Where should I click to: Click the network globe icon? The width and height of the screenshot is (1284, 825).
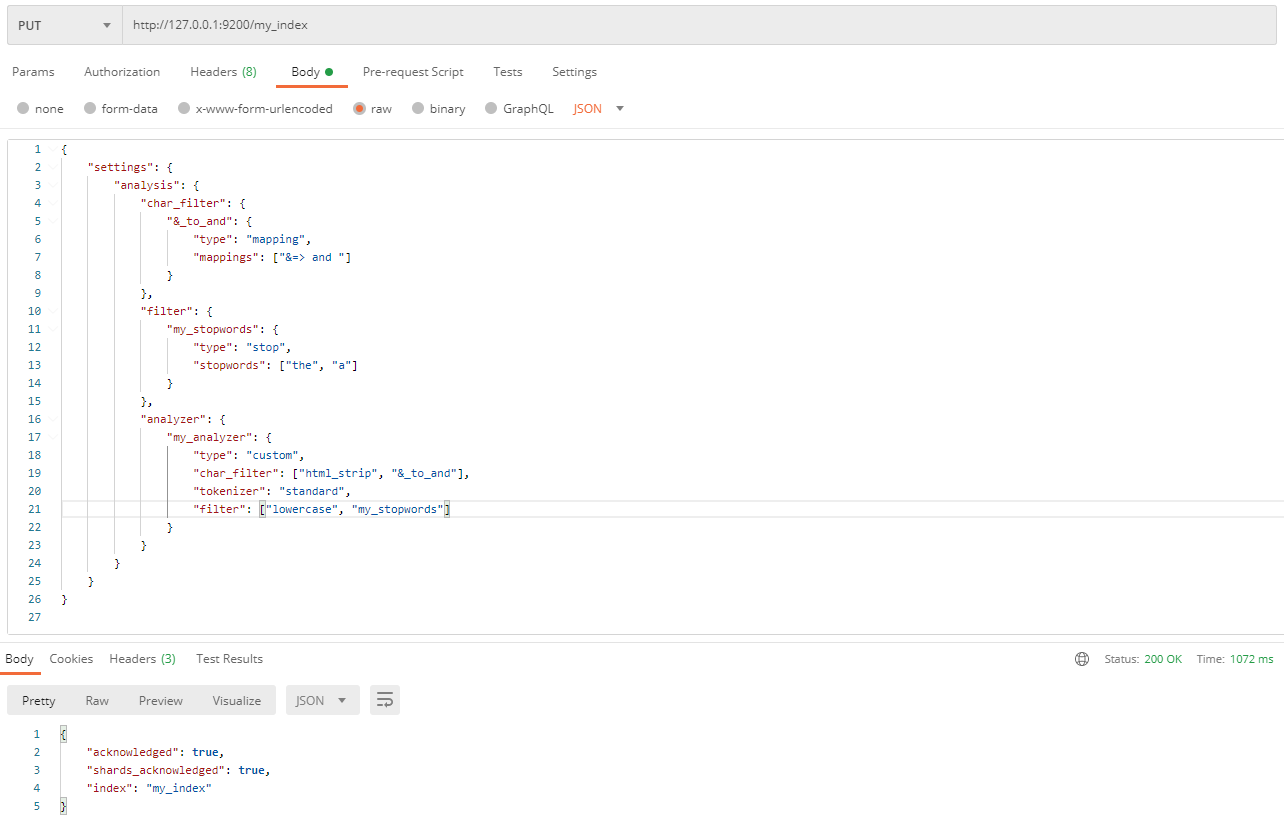(x=1081, y=659)
